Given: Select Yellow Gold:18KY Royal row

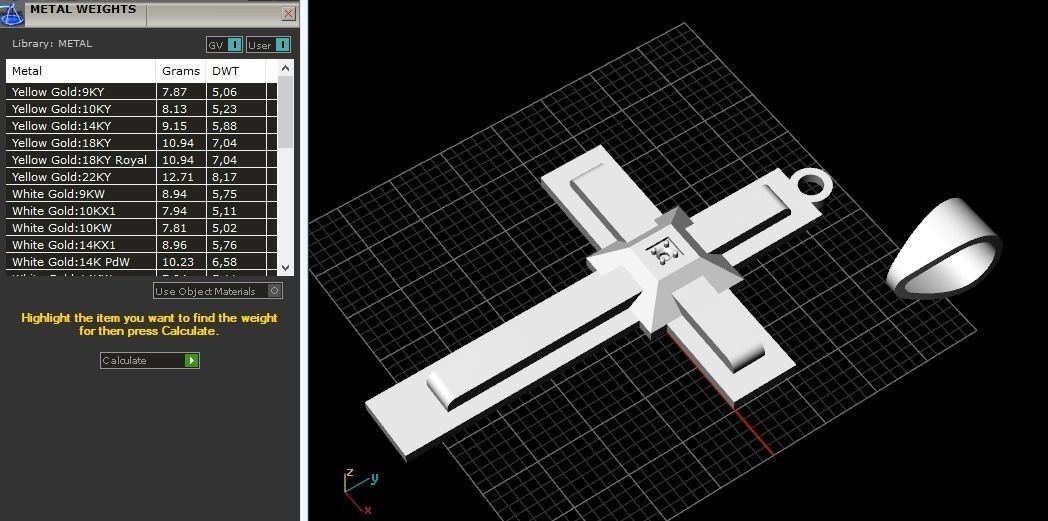Looking at the screenshot, I should click(x=141, y=160).
